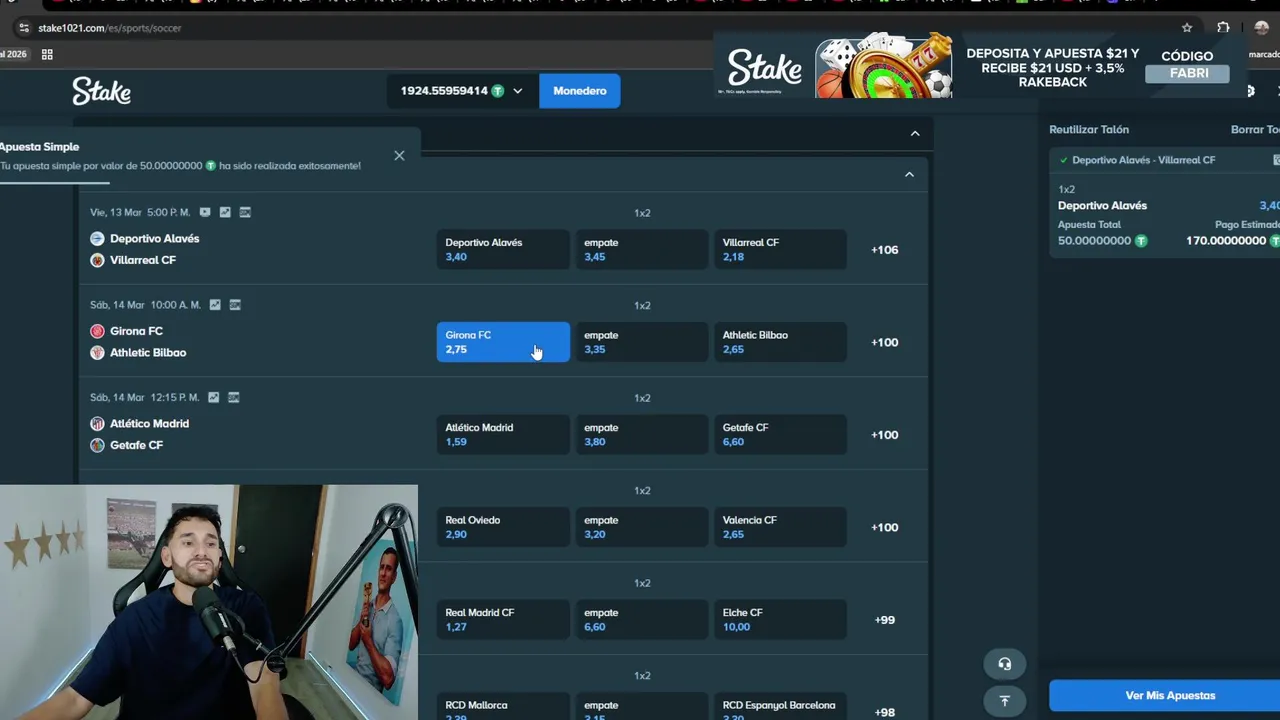The image size is (1280, 720).
Task: Close the Apuesta Simple notification
Action: pyautogui.click(x=399, y=155)
